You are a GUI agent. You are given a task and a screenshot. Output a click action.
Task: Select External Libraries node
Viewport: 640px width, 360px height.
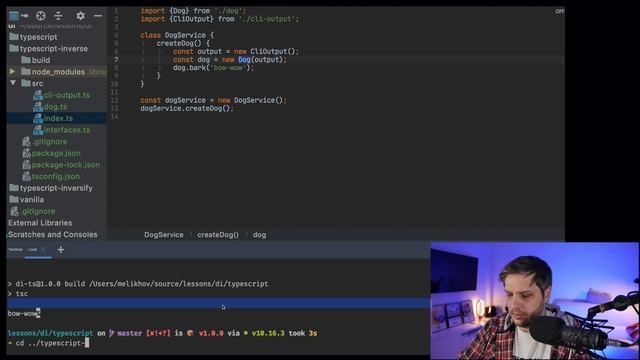tap(40, 223)
